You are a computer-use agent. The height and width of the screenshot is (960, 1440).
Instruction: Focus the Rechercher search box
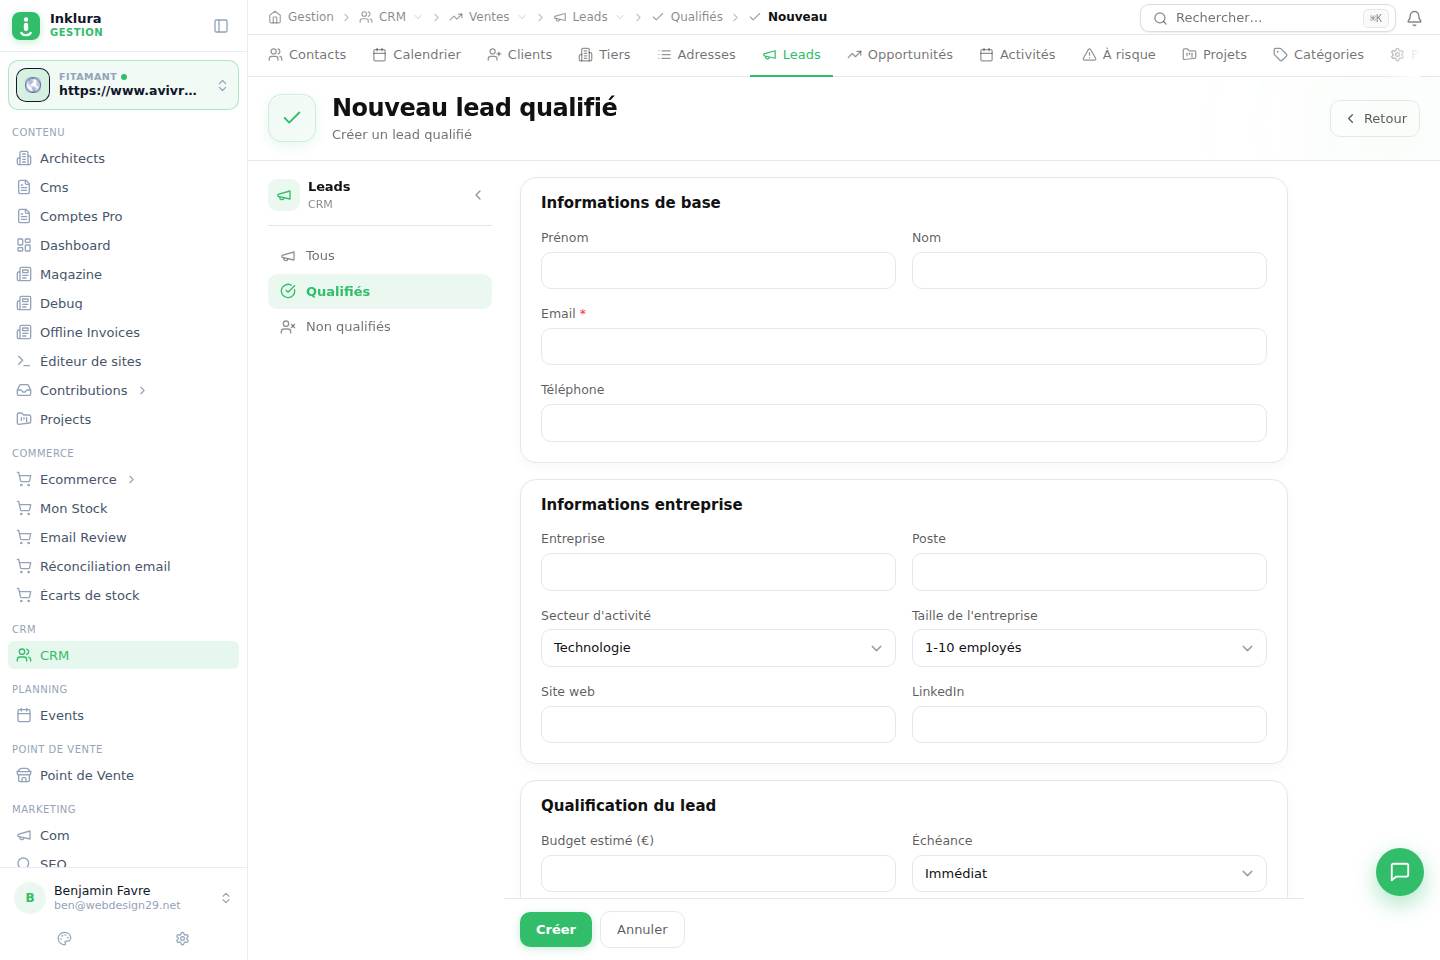point(1268,18)
